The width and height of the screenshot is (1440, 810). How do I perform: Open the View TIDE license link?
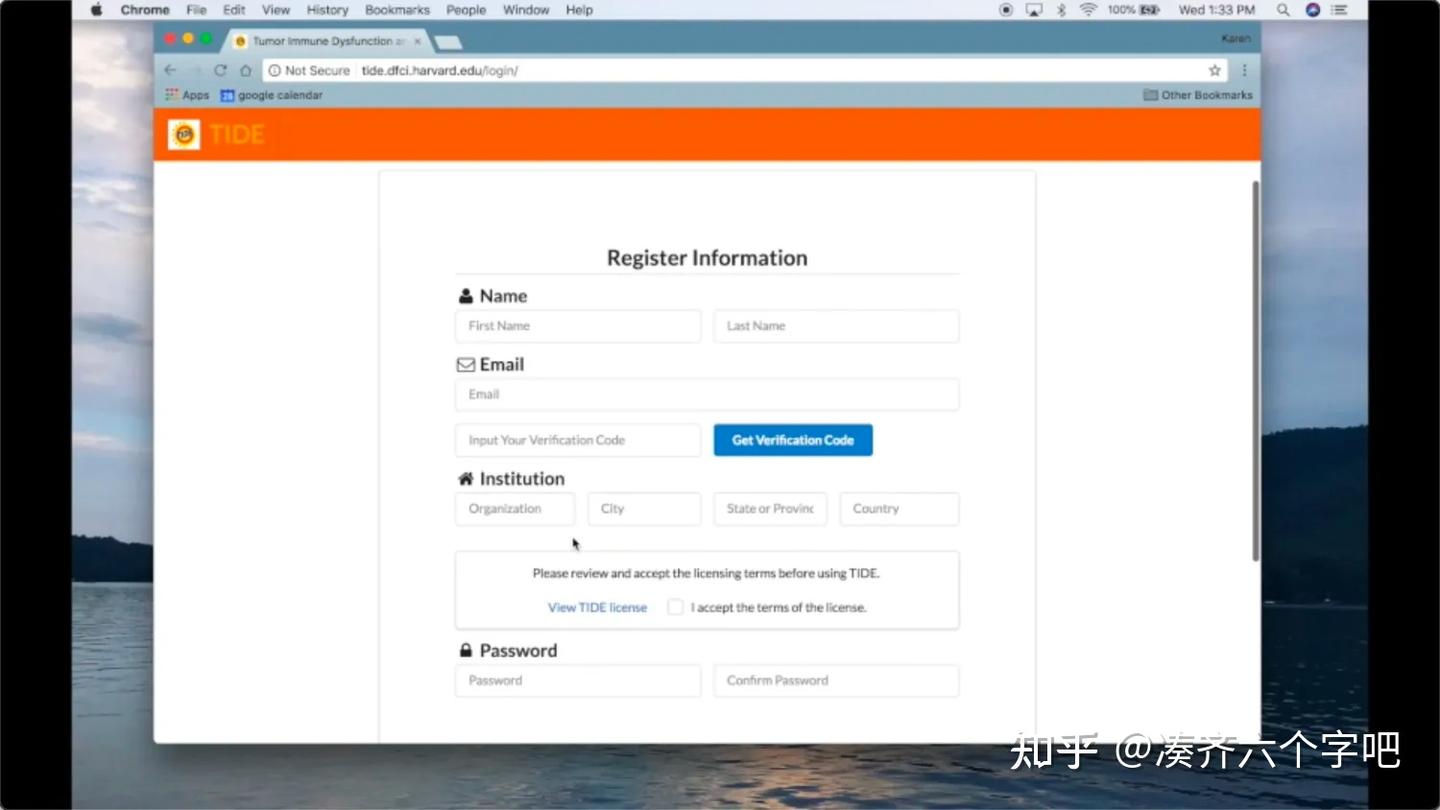[596, 607]
